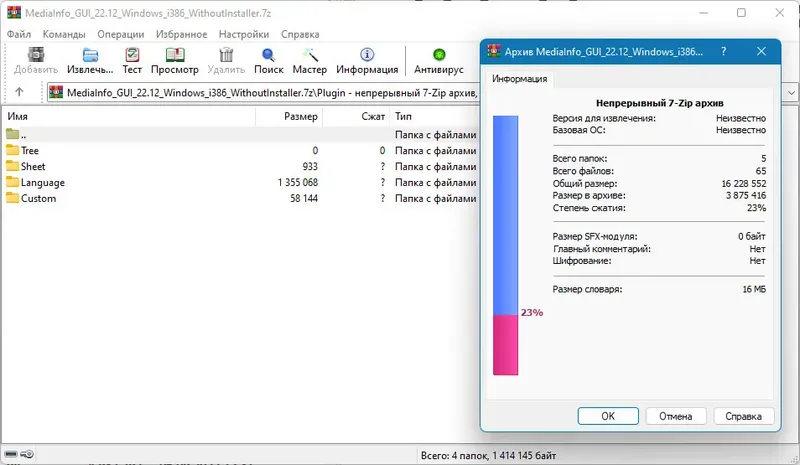800x465 pixels.
Task: Click the dialog help question mark
Action: coord(723,51)
